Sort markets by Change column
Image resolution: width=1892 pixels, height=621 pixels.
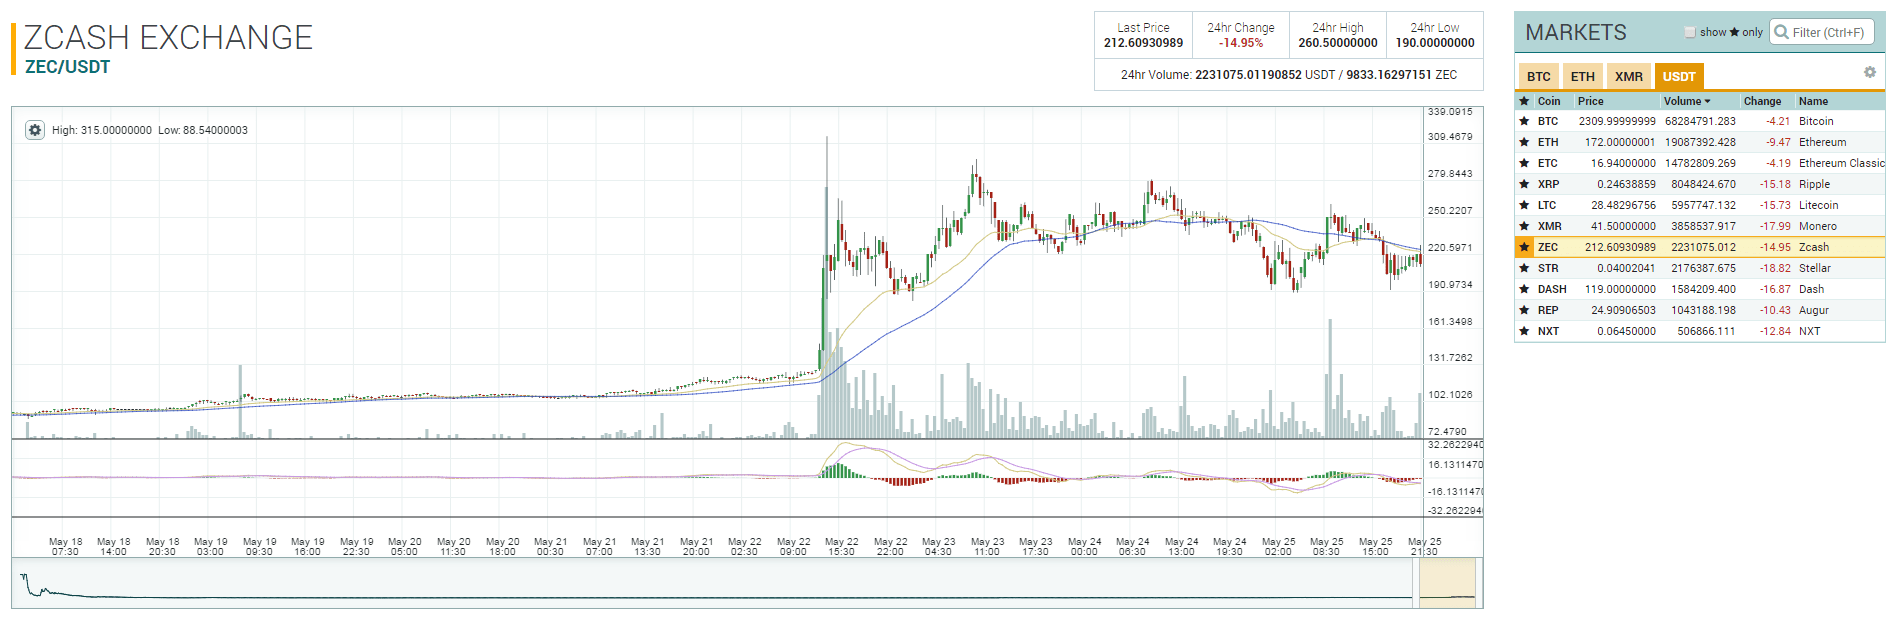pos(1762,101)
